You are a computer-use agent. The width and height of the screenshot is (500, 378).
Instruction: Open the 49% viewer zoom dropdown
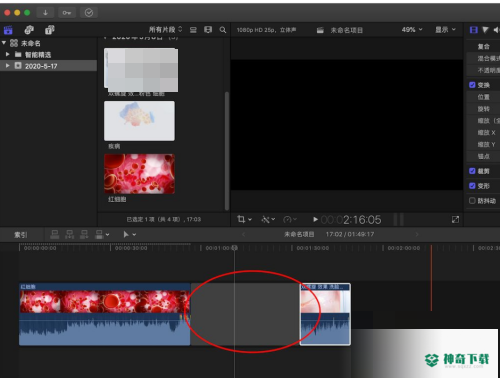(412, 30)
